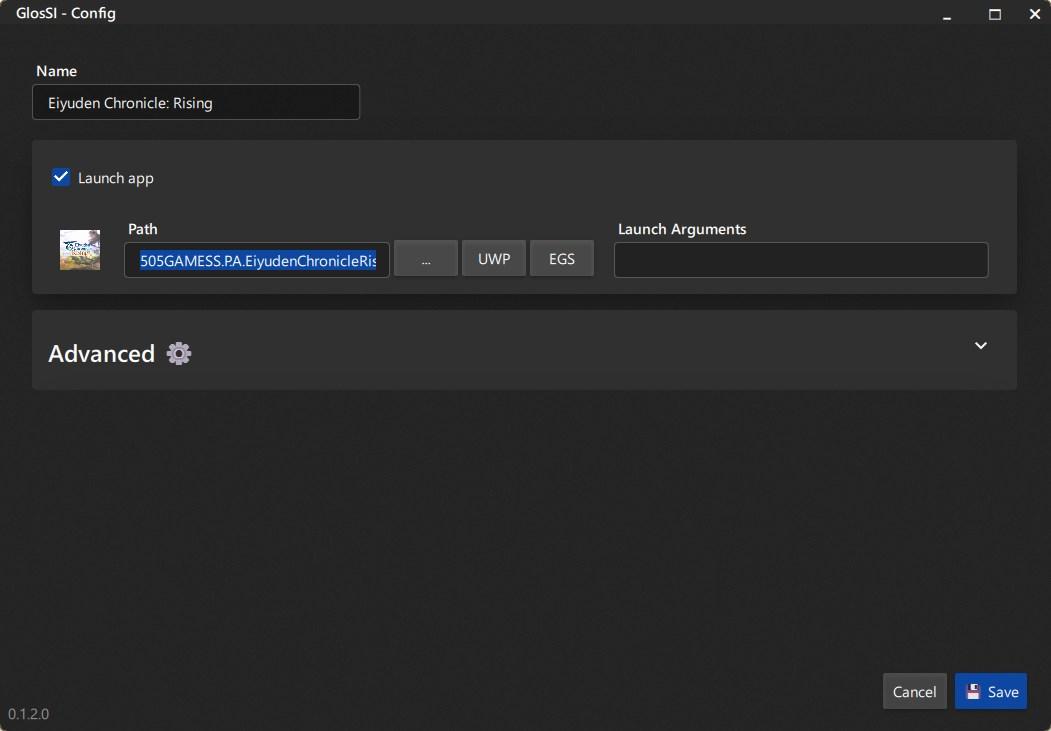Viewport: 1051px width, 731px height.
Task: Click the floppy disk icon on Save
Action: pos(973,692)
